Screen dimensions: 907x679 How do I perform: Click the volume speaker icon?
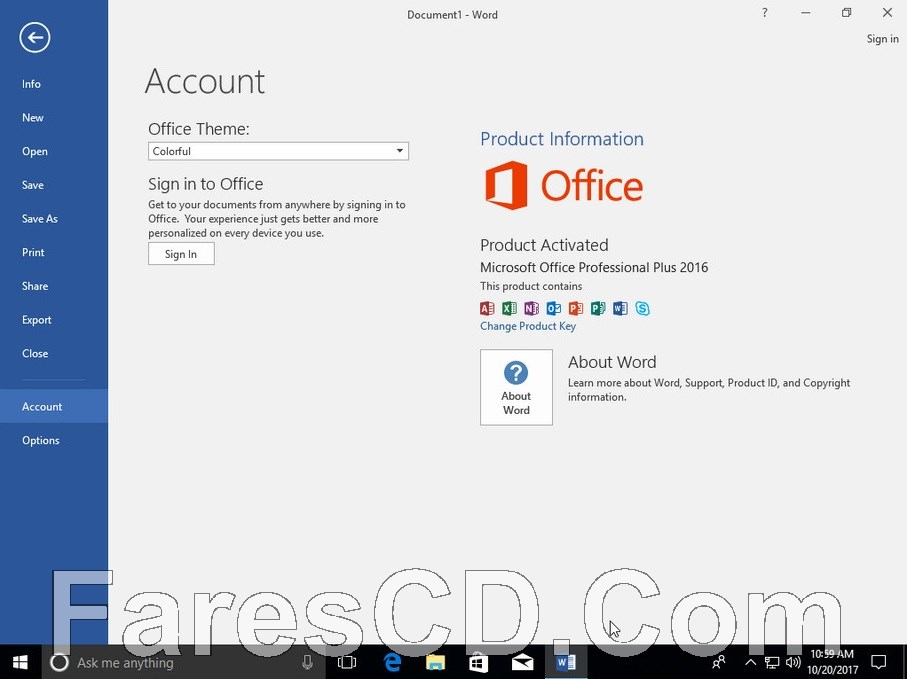coord(793,663)
